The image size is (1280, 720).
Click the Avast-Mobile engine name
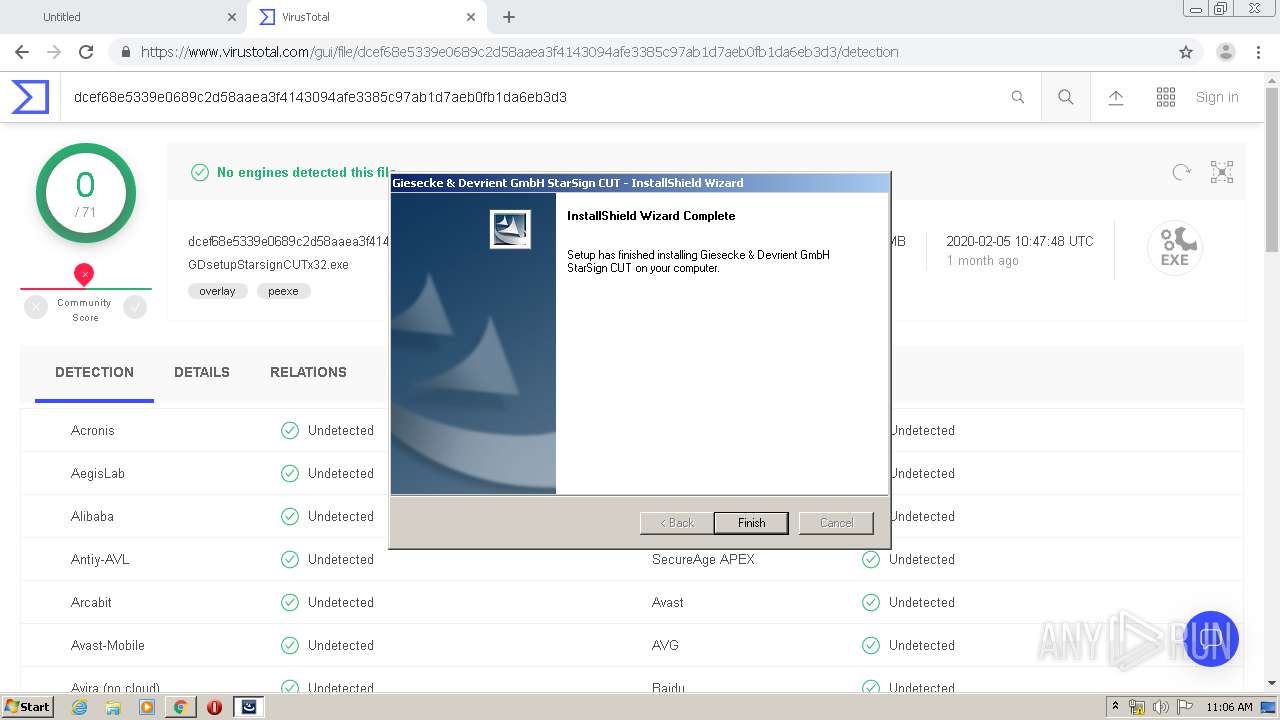107,645
